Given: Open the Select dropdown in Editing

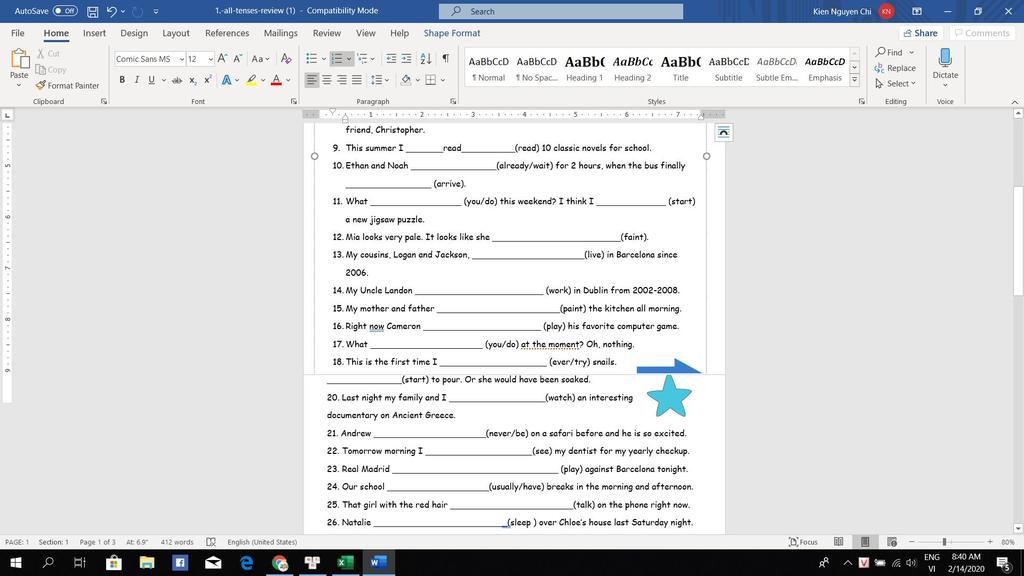Looking at the screenshot, I should coord(895,84).
